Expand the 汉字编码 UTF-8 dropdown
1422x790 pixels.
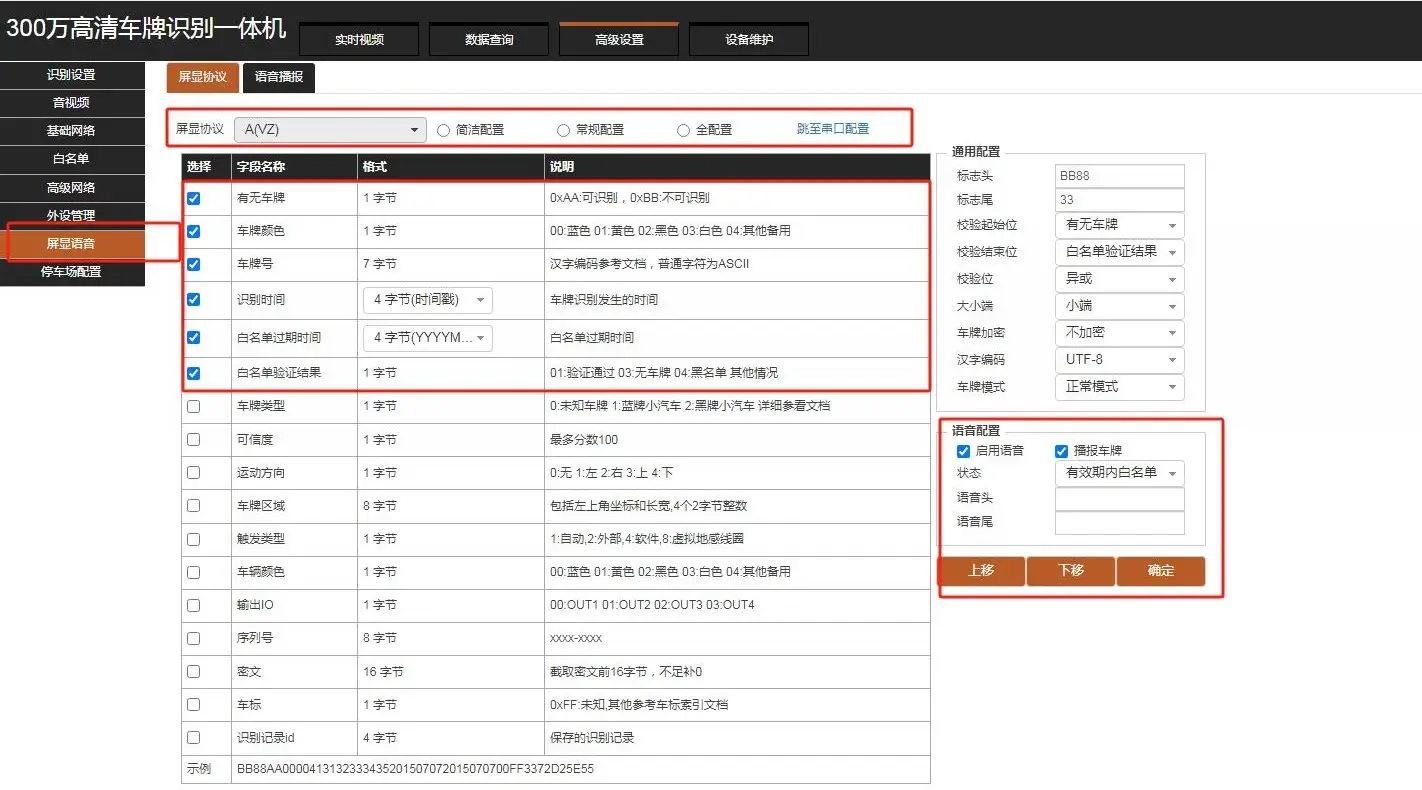[x=1119, y=359]
